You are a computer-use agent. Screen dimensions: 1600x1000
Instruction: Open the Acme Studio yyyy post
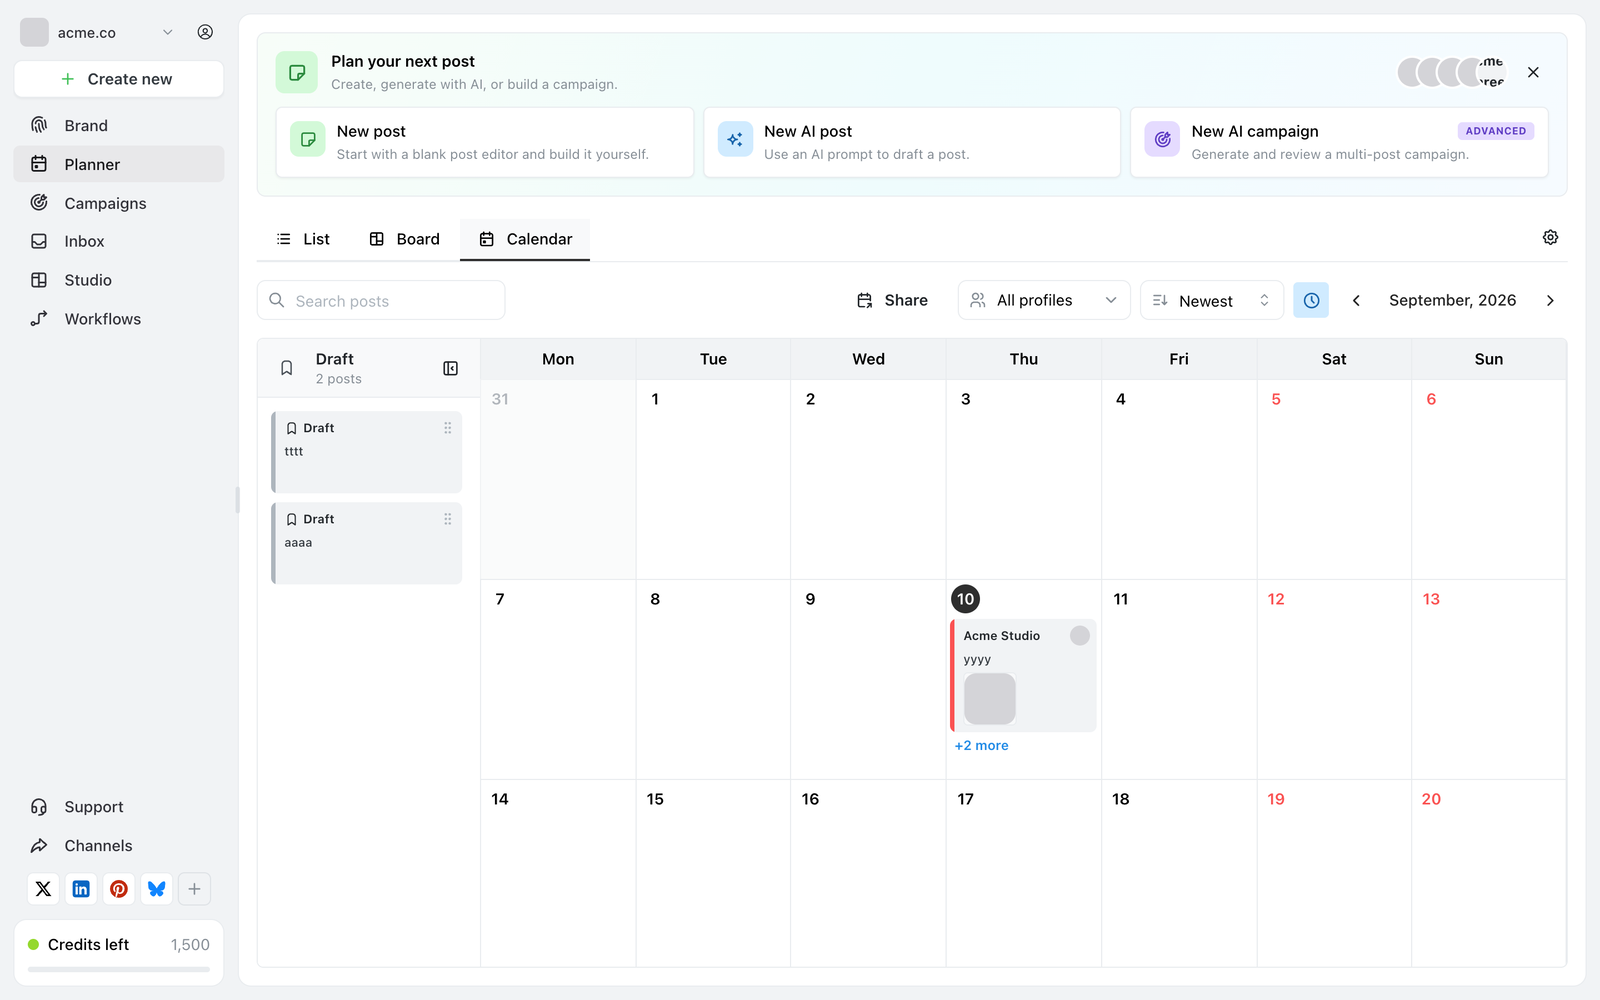(1023, 675)
